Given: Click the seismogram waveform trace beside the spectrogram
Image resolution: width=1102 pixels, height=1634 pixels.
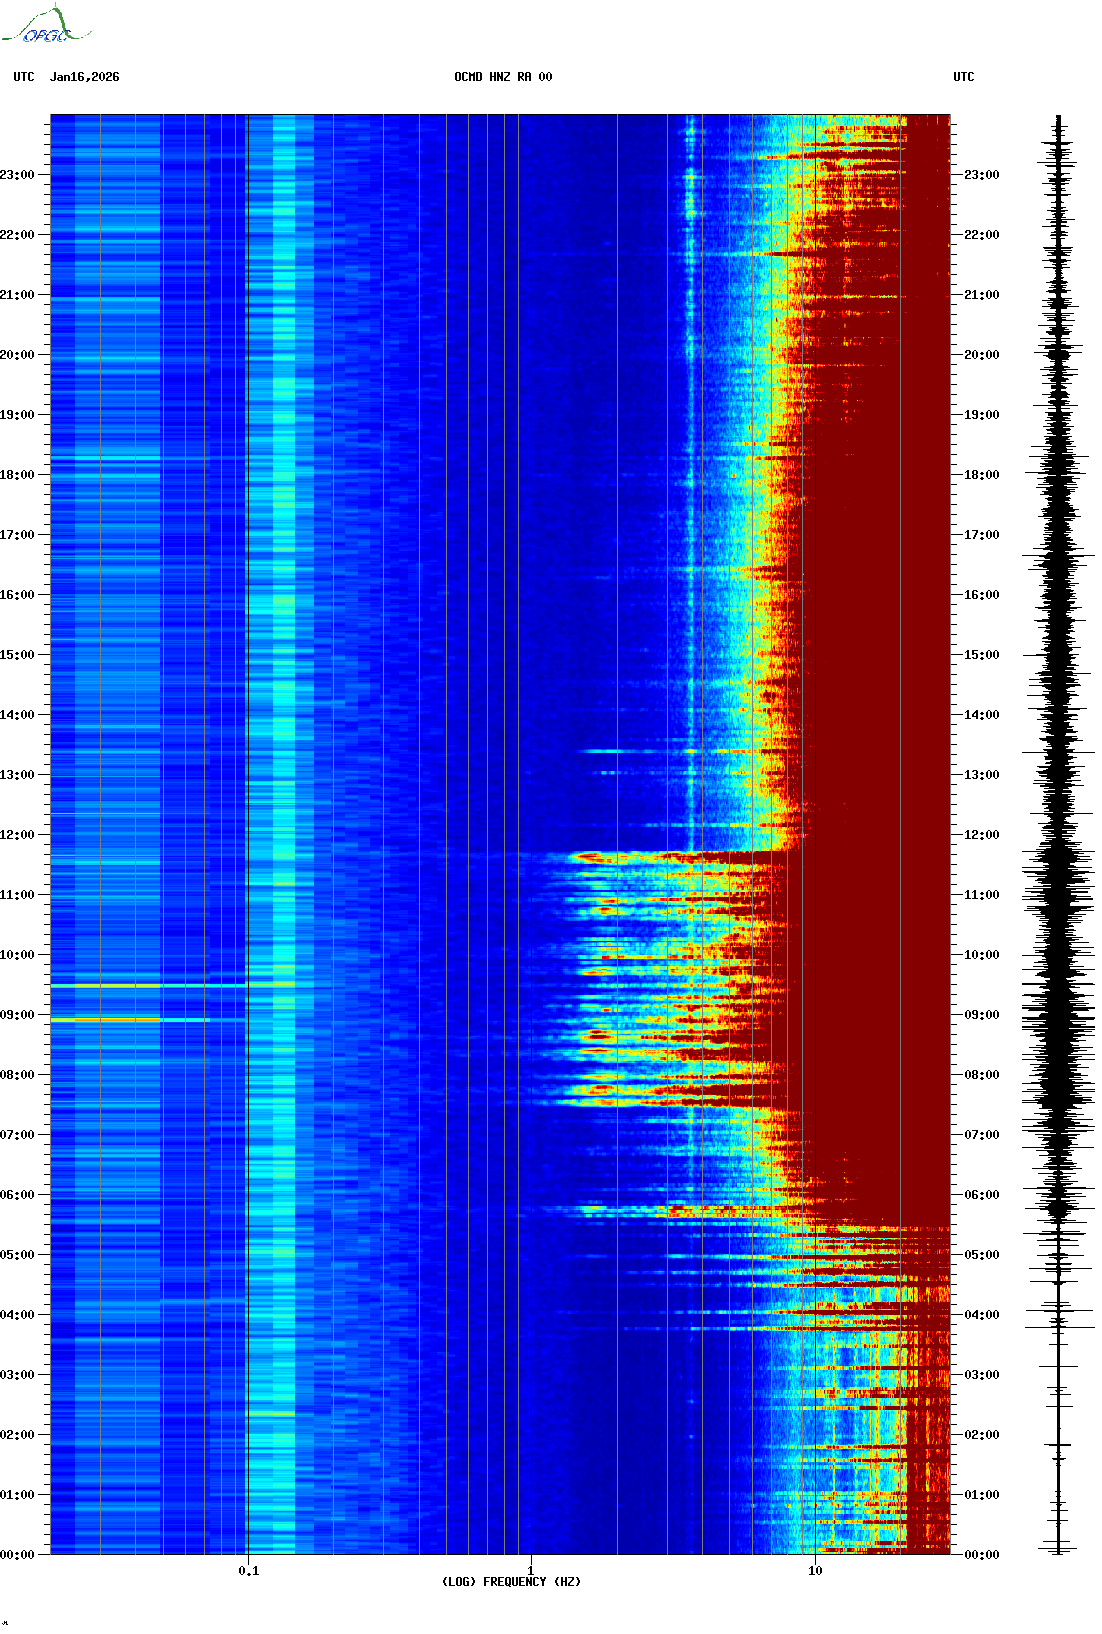Looking at the screenshot, I should click(x=1059, y=834).
